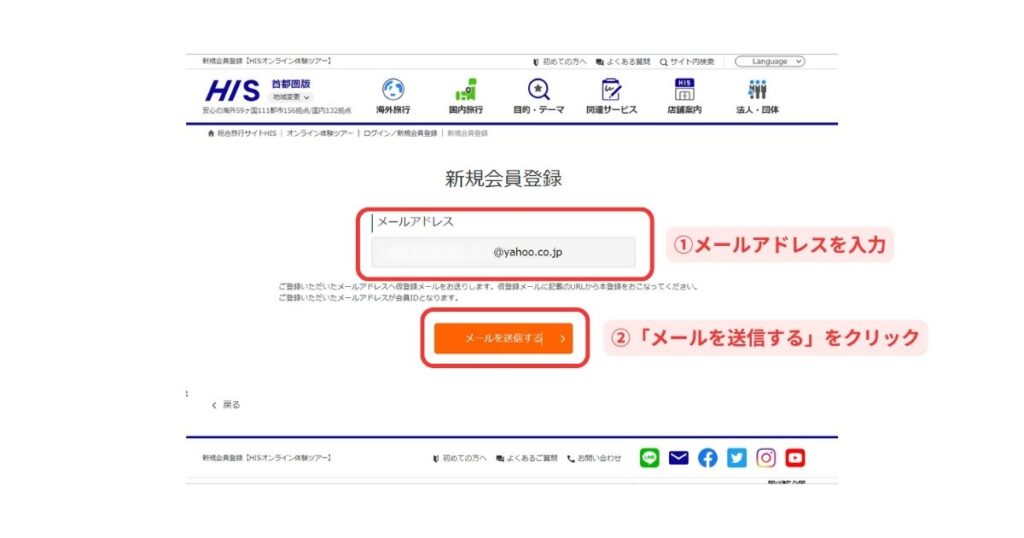Screen dimensions: 1024x538
Task: Select the 目的・テーマ menu label
Action: (x=538, y=110)
